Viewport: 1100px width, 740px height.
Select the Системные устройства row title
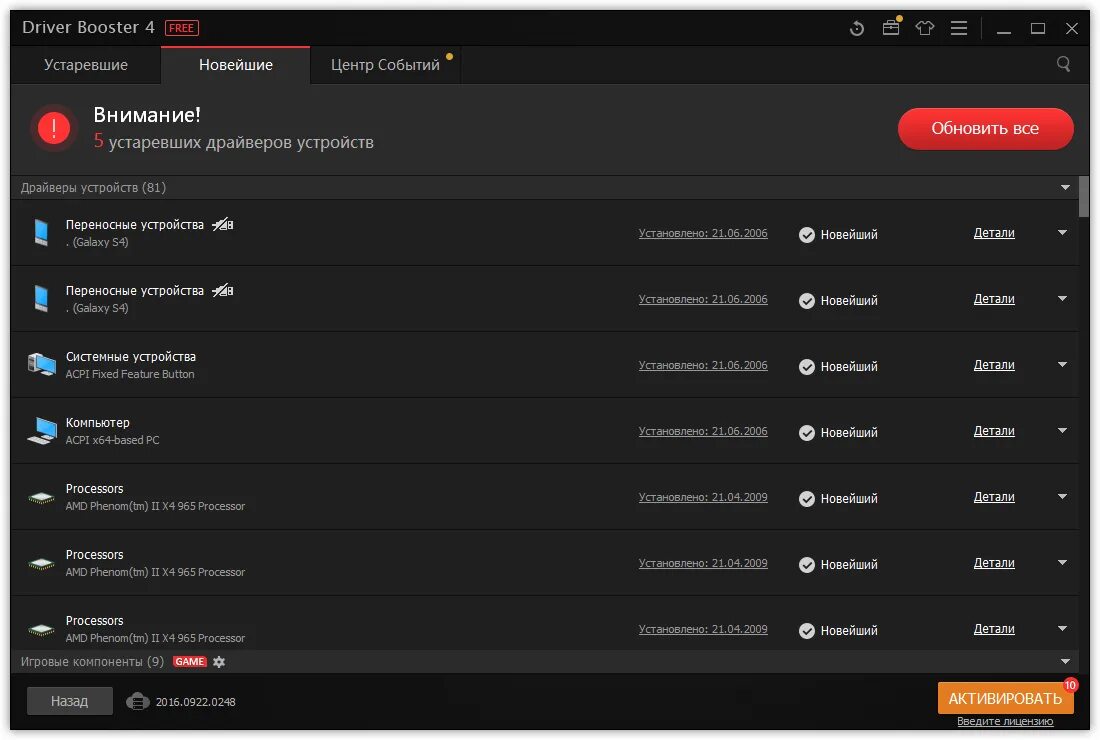pyautogui.click(x=130, y=356)
